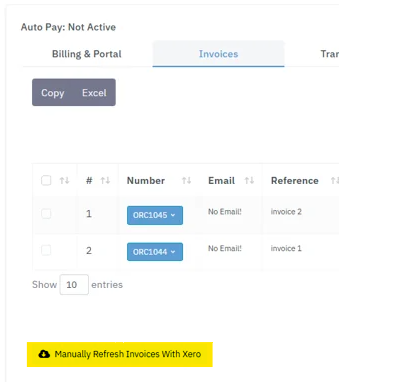
Task: Copy the table data with Copy button
Action: (53, 93)
